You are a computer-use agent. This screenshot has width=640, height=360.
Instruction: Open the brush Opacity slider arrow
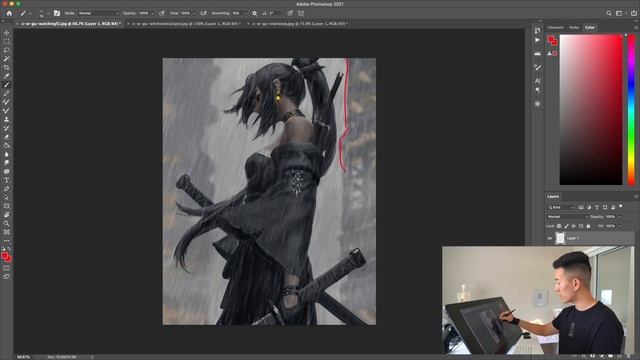coord(153,13)
